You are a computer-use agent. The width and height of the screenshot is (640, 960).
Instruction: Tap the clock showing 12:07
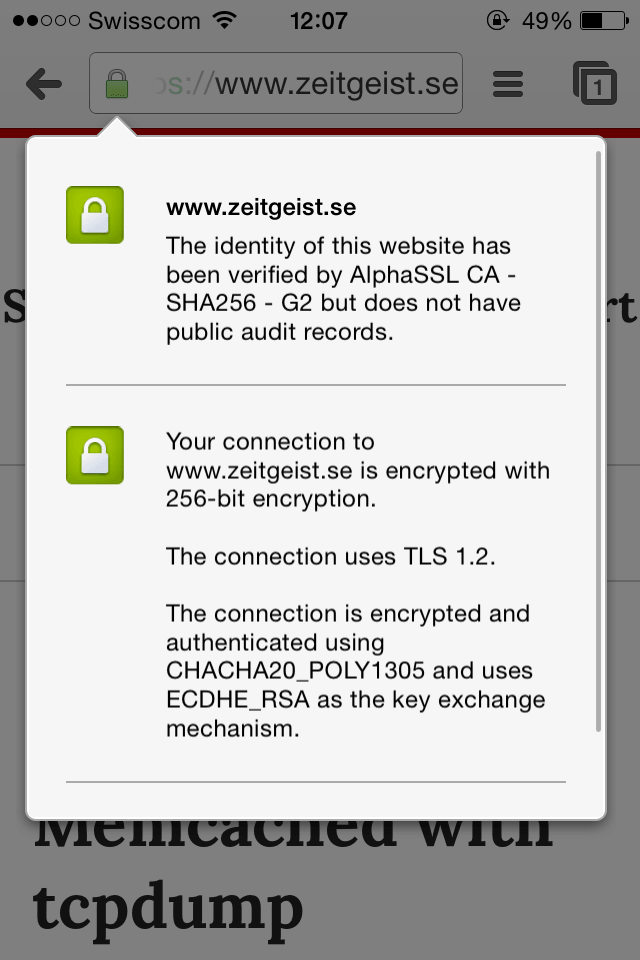coord(319,19)
